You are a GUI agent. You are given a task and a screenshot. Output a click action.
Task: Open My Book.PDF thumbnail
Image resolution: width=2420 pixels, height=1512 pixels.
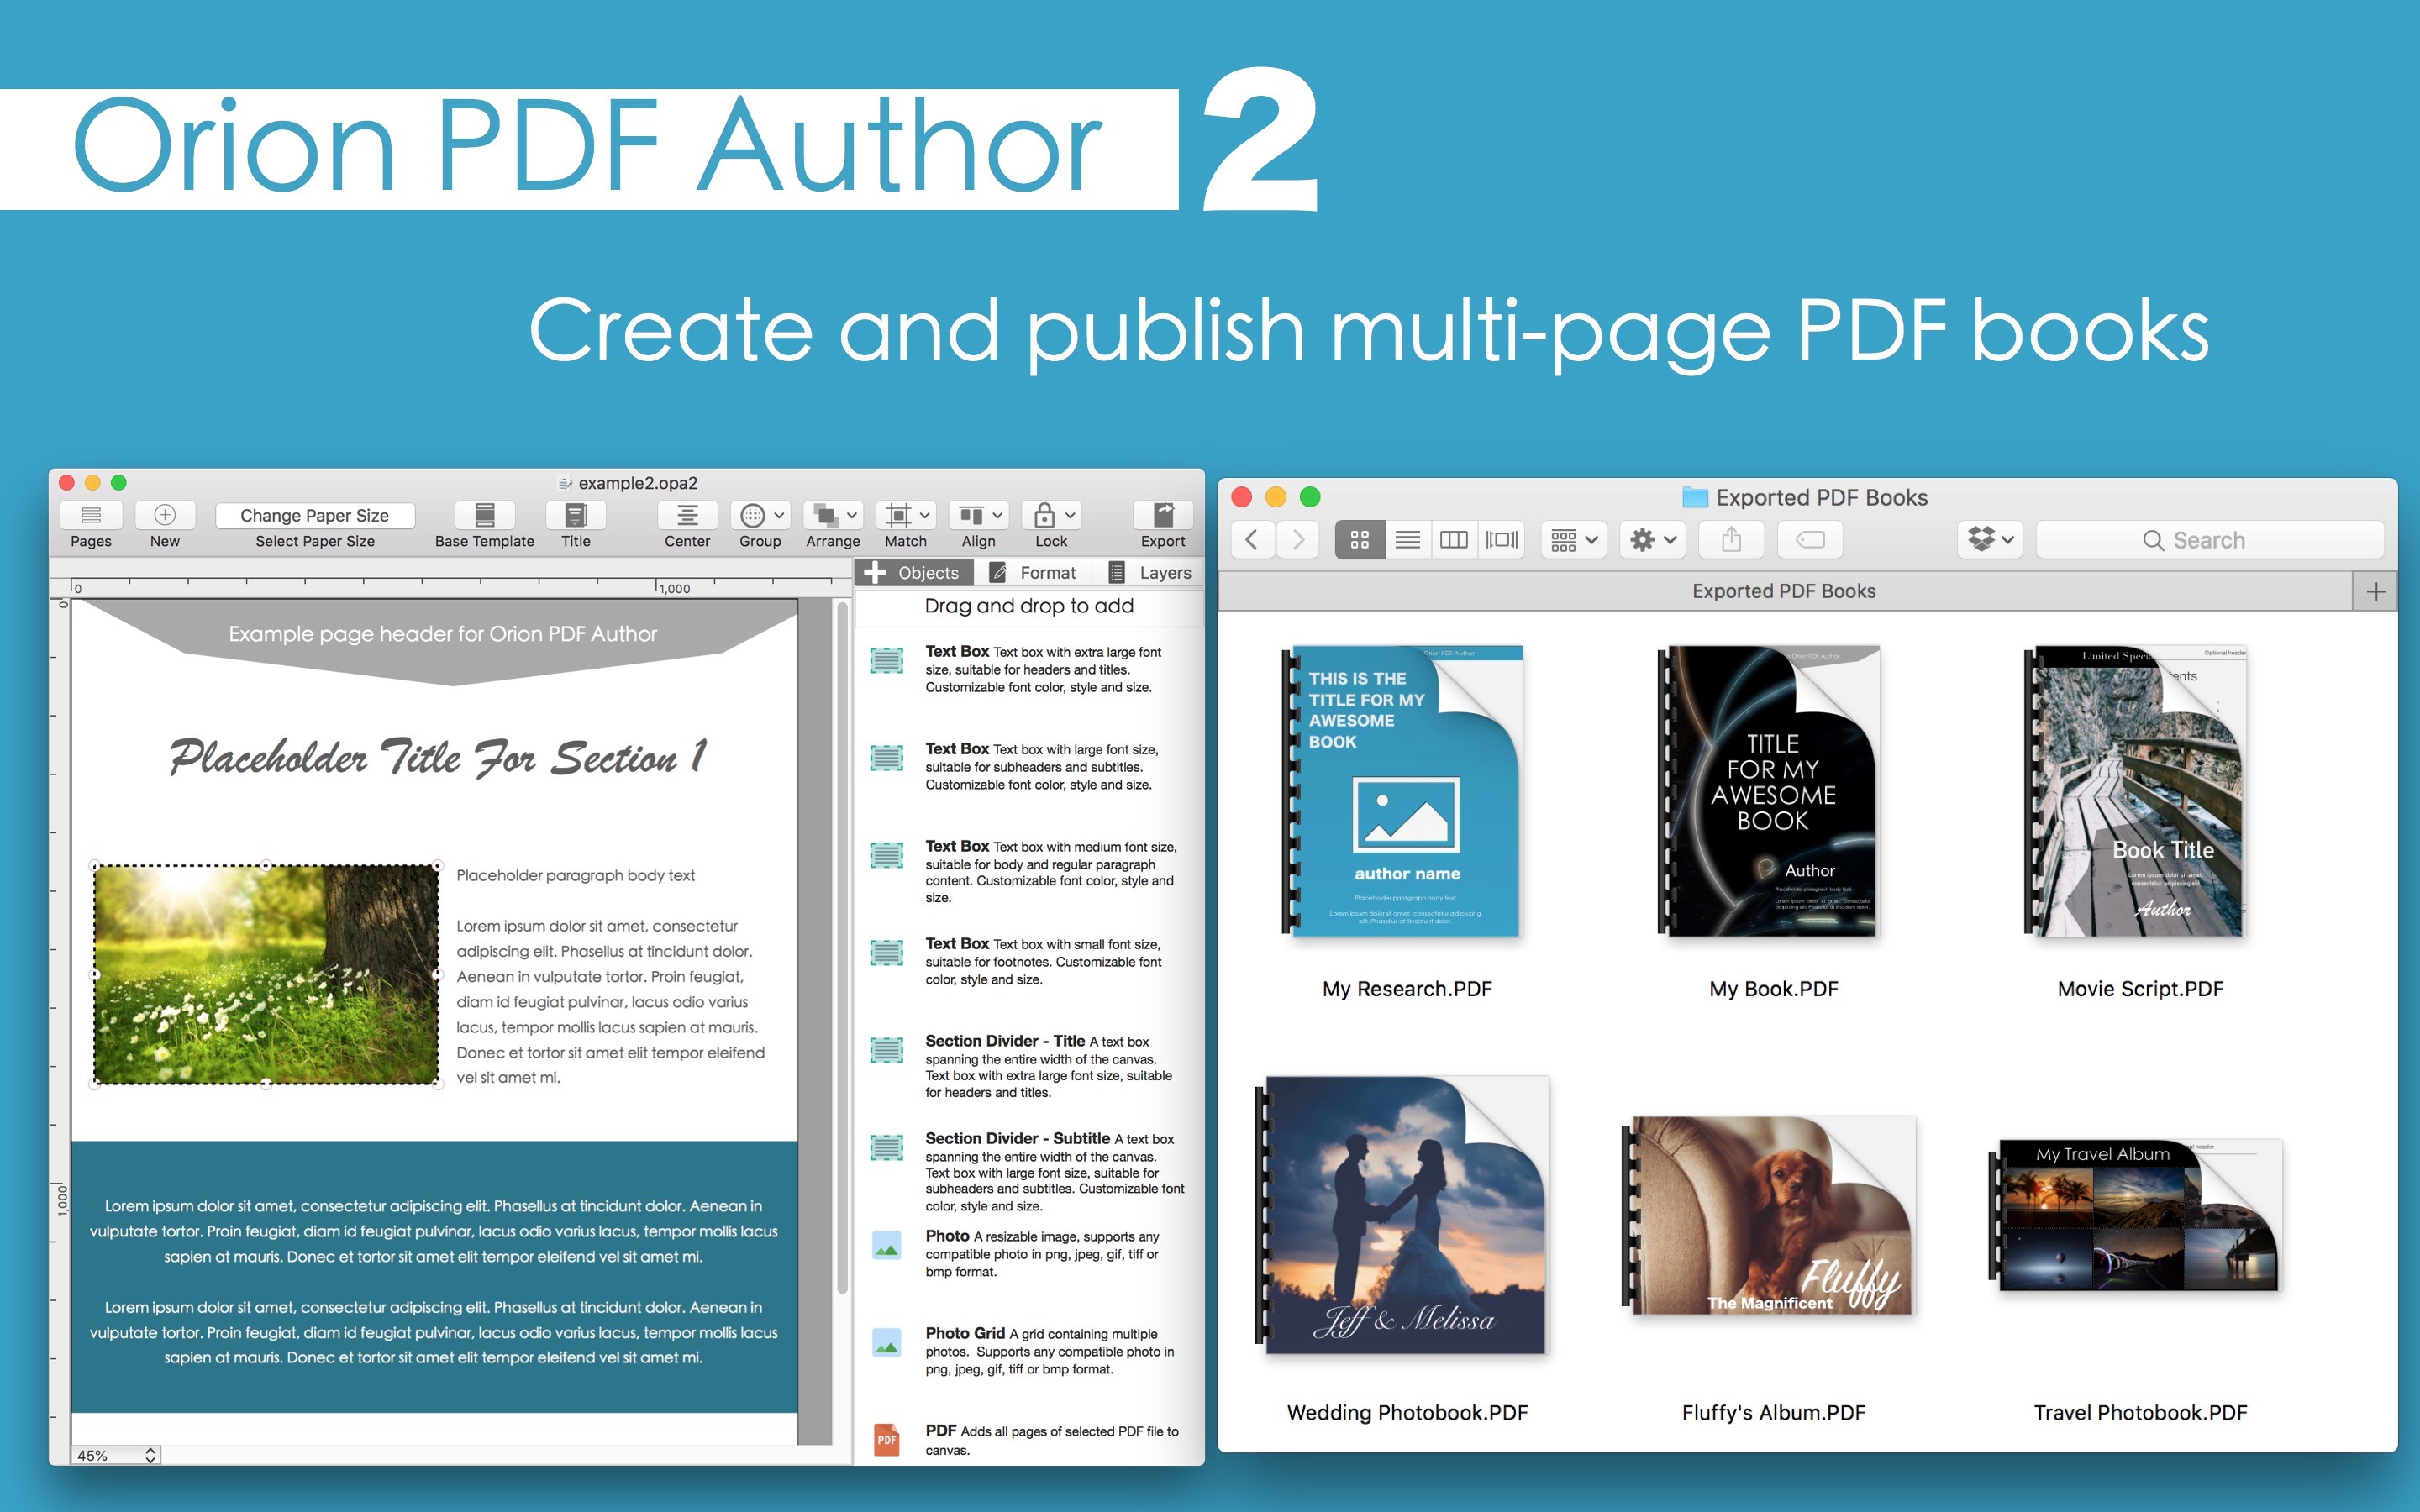tap(1769, 790)
